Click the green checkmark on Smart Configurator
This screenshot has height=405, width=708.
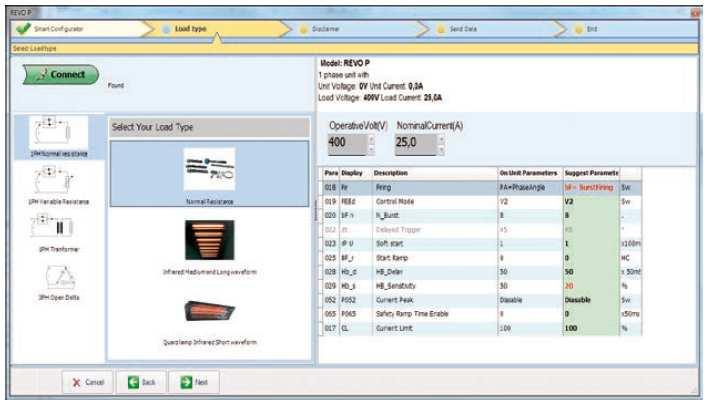[23, 29]
